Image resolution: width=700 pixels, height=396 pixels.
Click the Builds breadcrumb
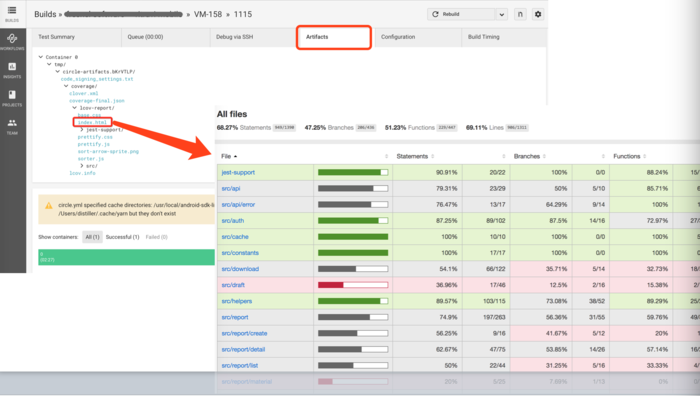click(x=45, y=14)
